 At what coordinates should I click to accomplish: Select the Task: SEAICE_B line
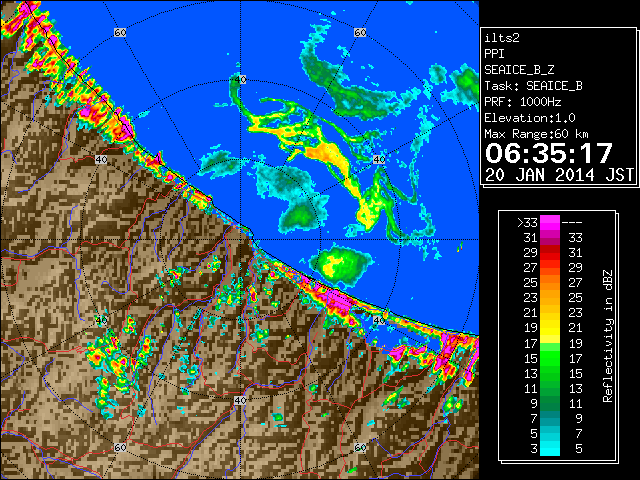pyautogui.click(x=533, y=86)
